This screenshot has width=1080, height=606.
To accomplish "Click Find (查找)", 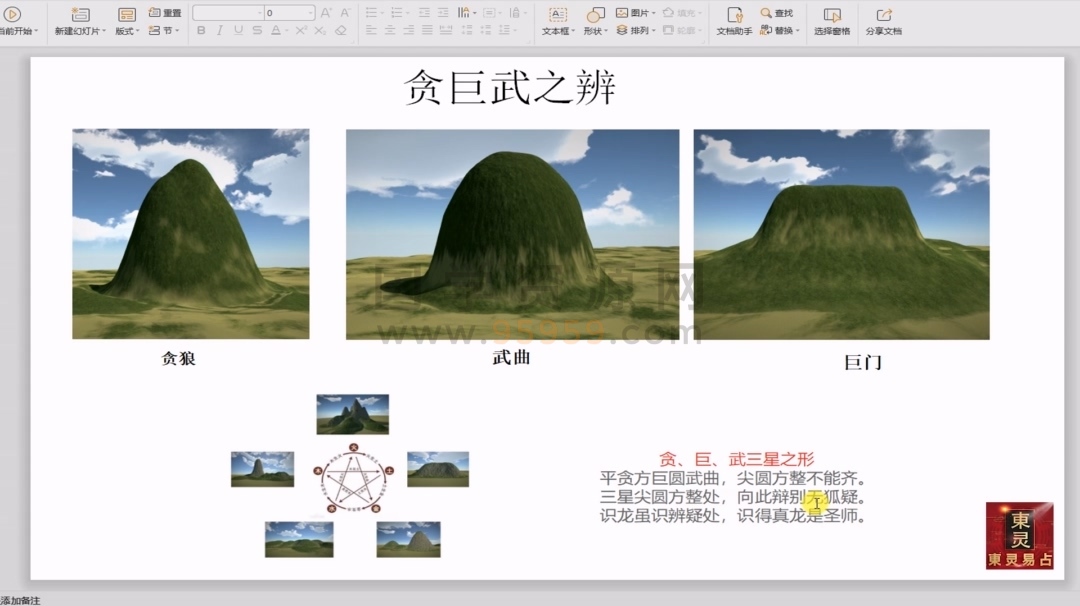I will pyautogui.click(x=777, y=12).
